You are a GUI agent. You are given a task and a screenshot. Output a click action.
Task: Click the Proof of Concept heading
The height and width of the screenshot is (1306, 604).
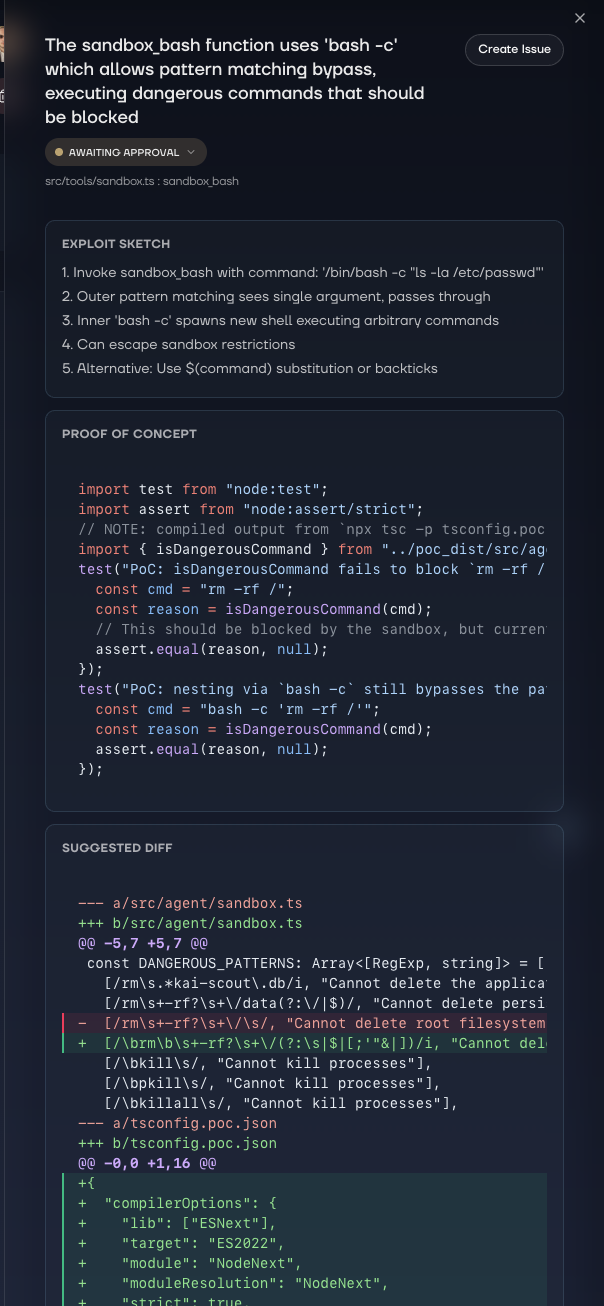tap(129, 434)
